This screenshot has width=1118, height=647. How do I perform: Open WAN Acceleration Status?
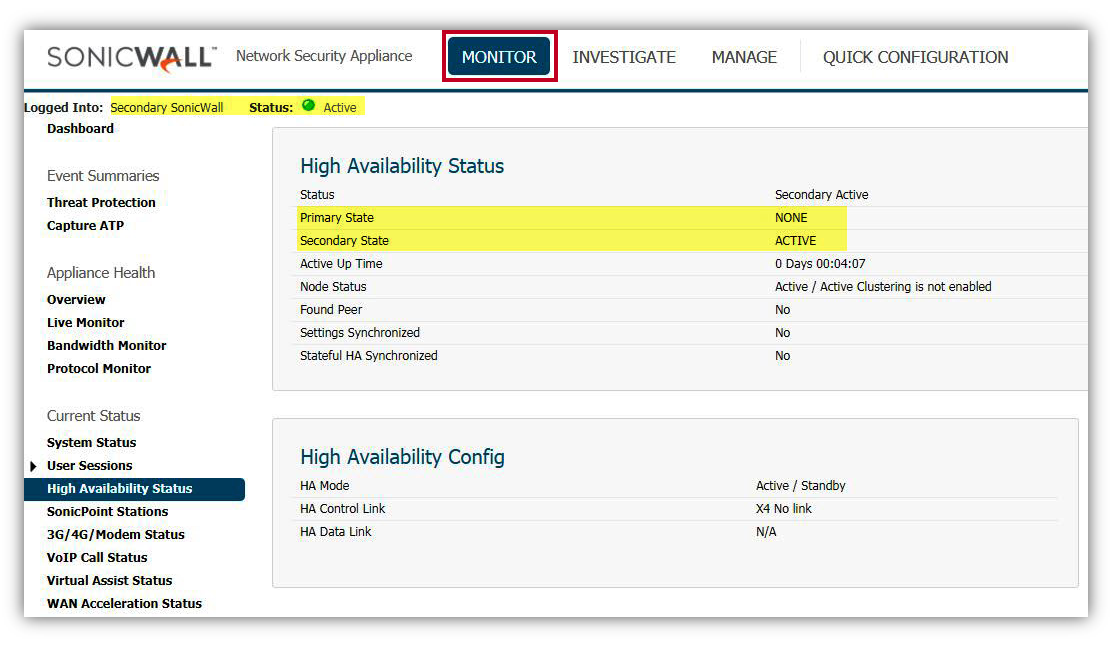click(125, 603)
